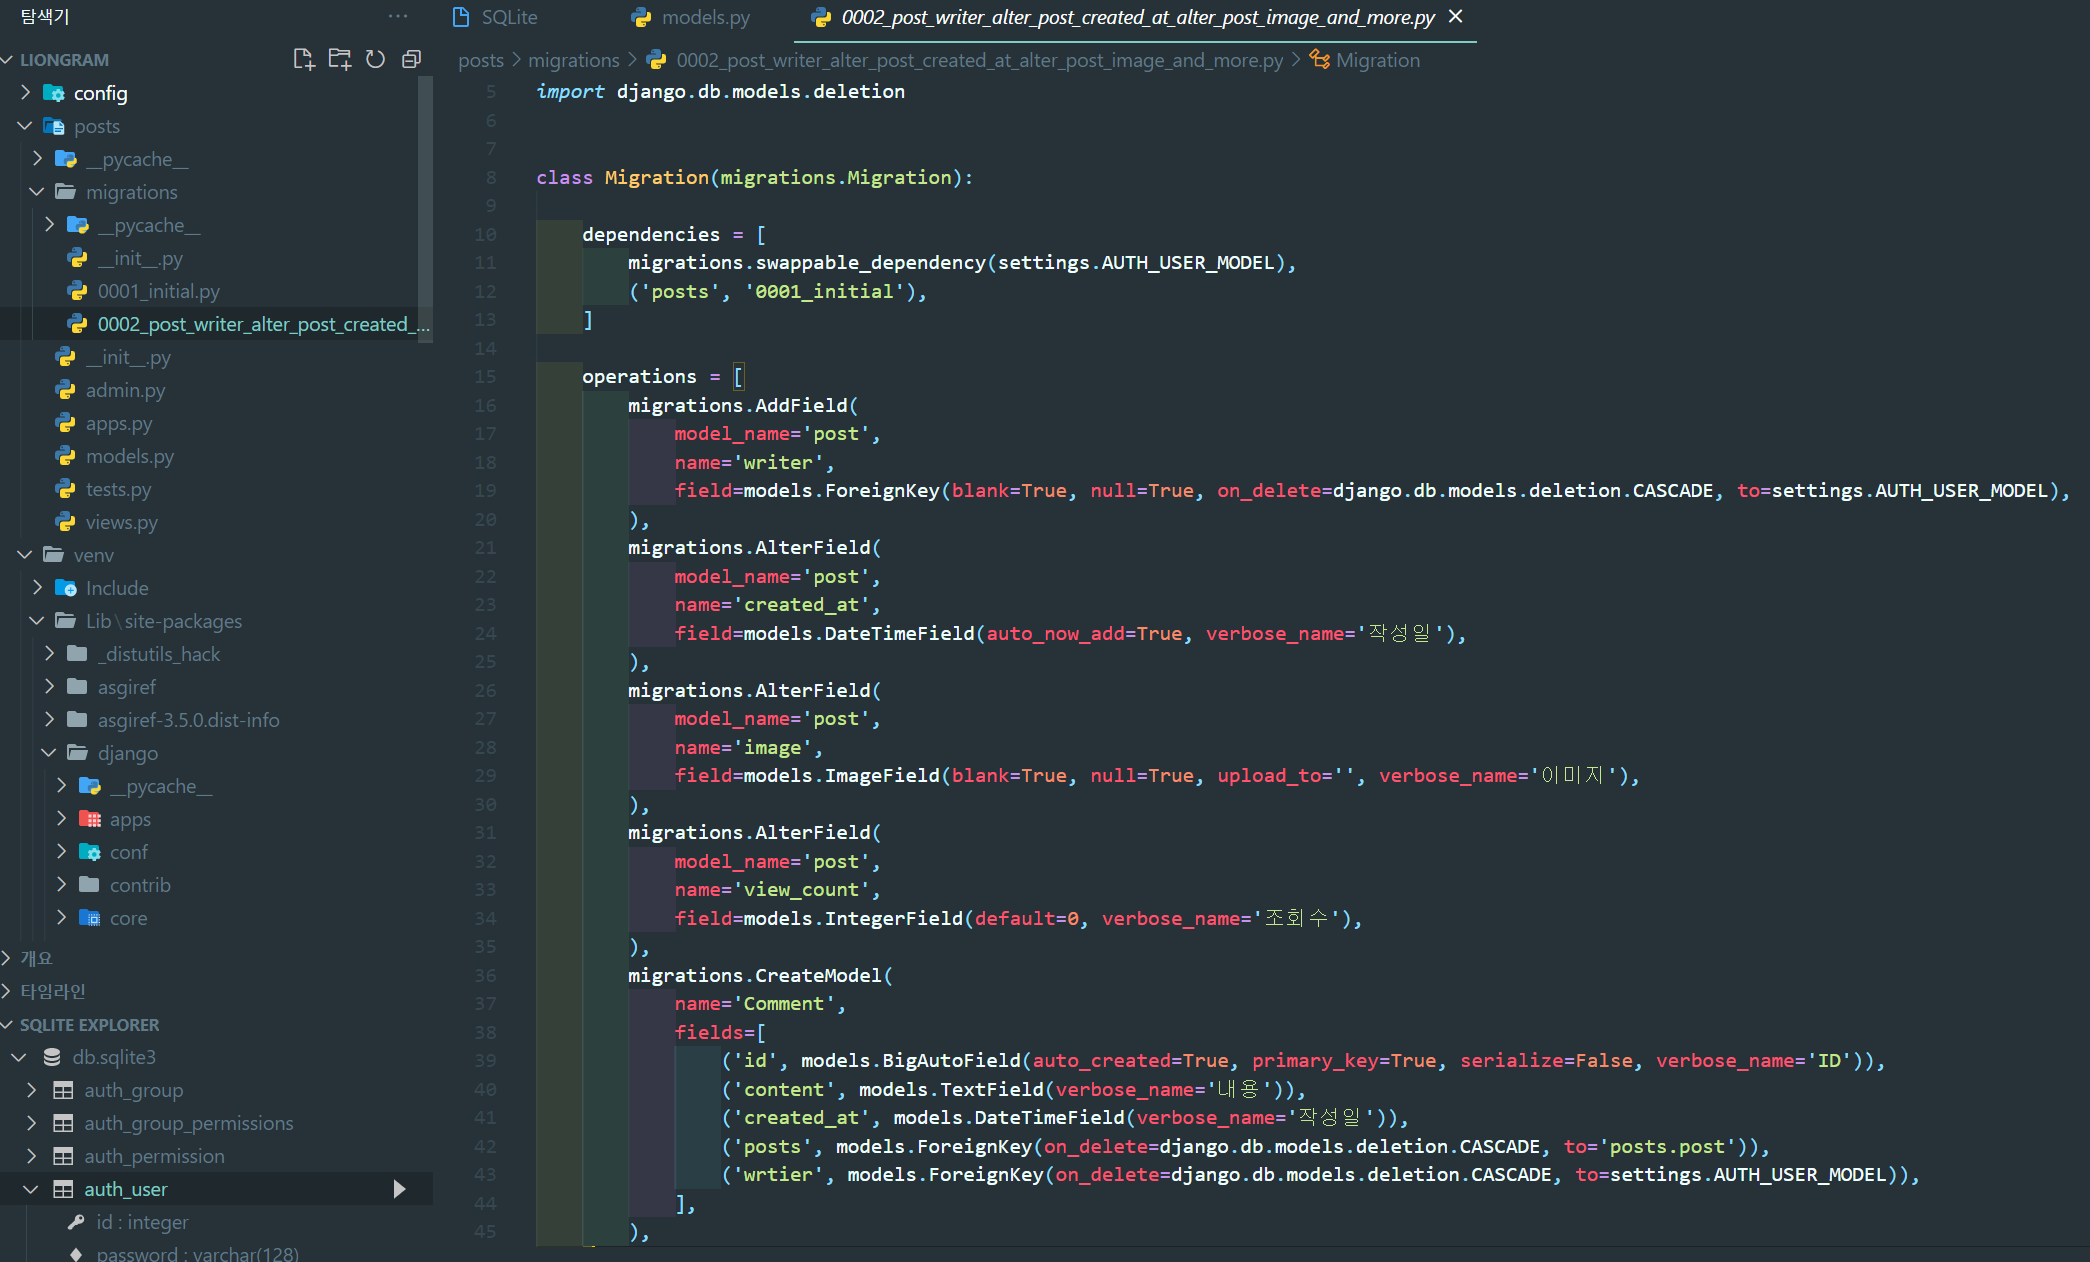The height and width of the screenshot is (1262, 2090).
Task: Select the asgiref folder
Action: (126, 687)
